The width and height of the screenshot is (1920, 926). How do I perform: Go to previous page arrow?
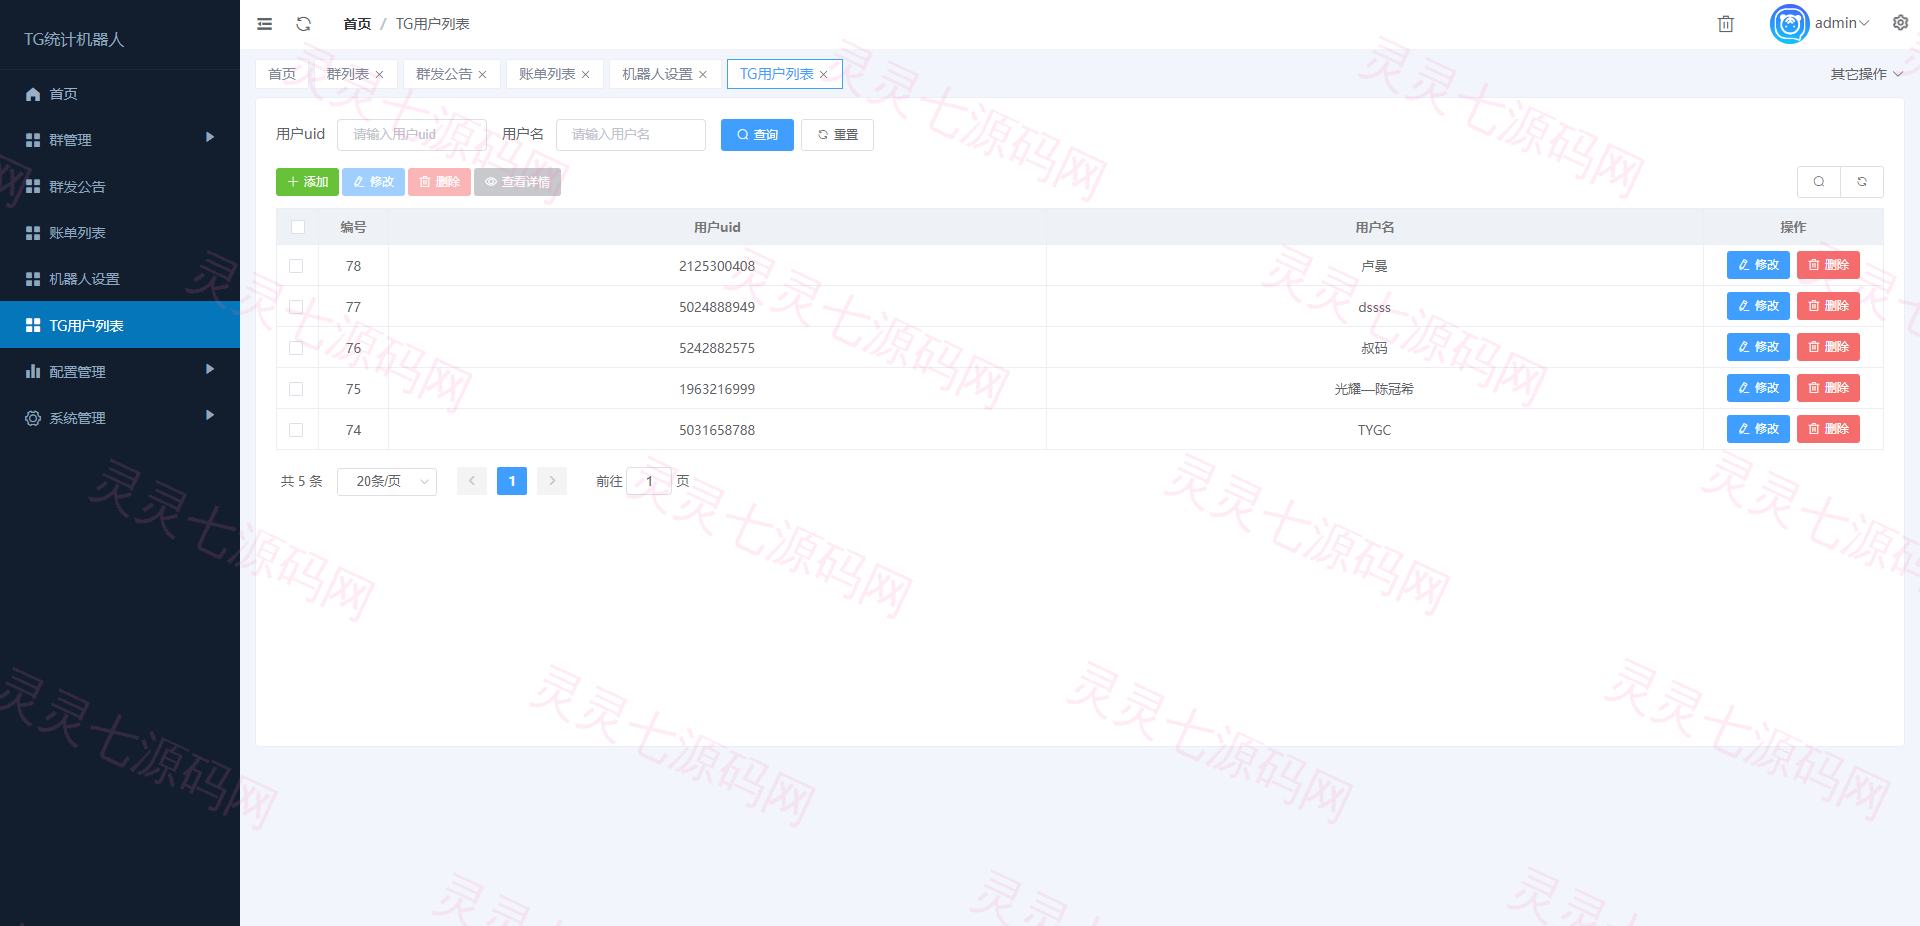(x=472, y=481)
